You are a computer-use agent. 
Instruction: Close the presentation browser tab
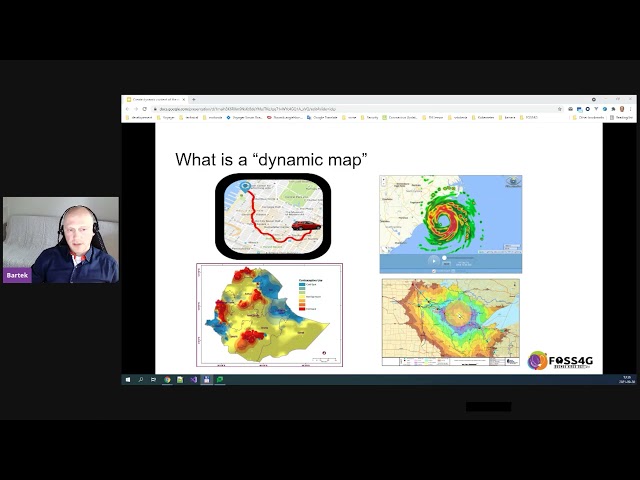coord(184,100)
